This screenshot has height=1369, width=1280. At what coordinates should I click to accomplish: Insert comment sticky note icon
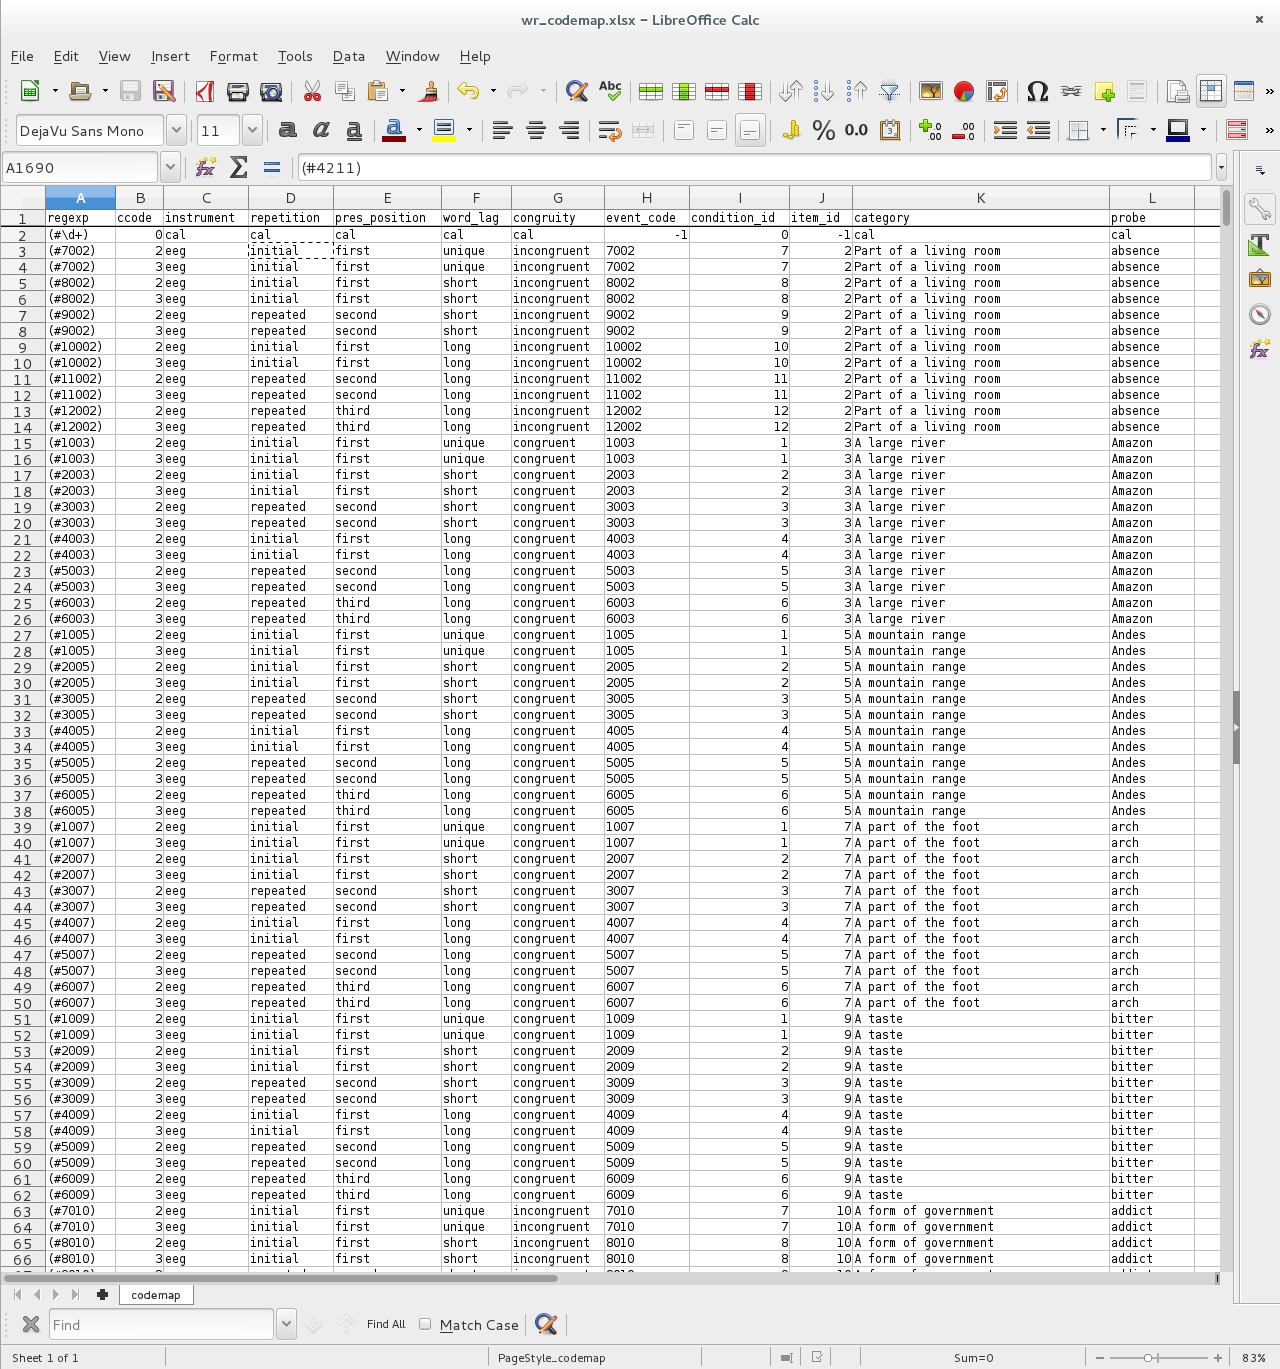click(1104, 91)
